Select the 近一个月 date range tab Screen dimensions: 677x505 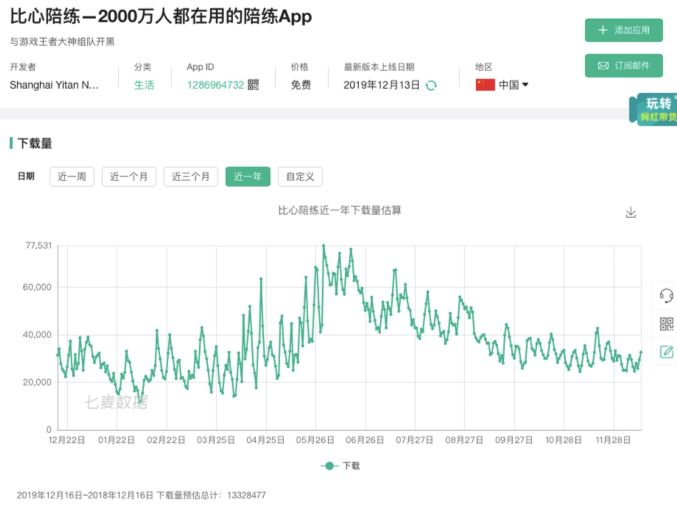click(129, 177)
